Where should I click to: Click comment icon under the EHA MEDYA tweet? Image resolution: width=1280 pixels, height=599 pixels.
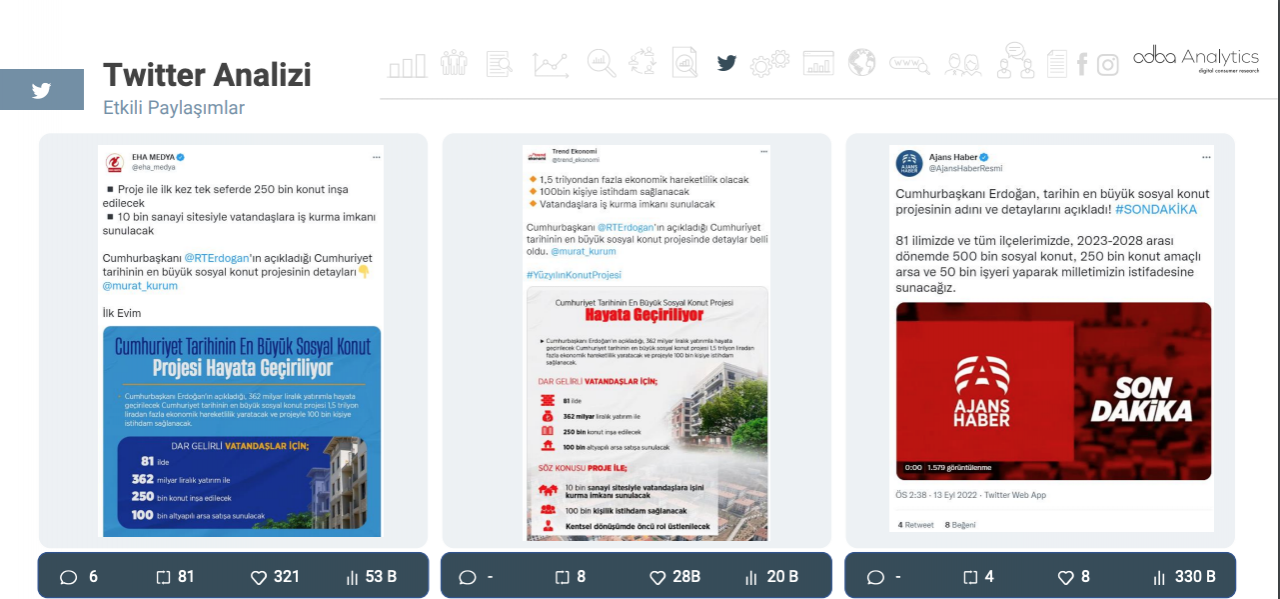pos(69,577)
